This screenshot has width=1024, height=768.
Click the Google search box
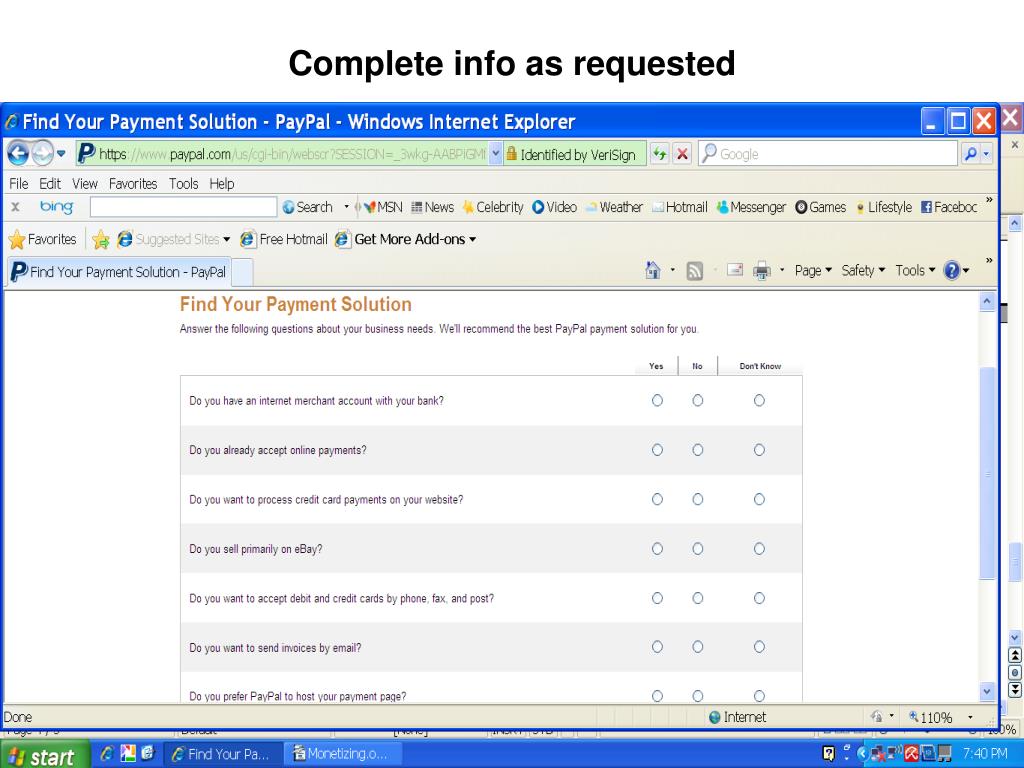[827, 154]
